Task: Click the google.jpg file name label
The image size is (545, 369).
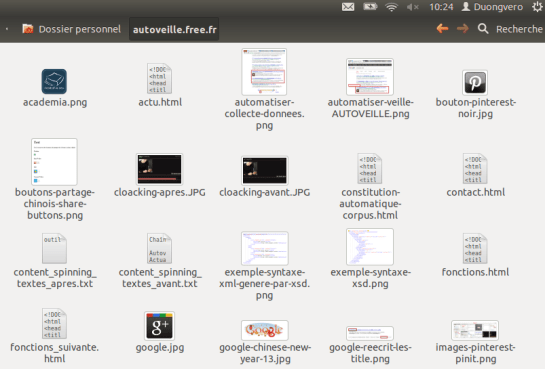Action: pos(160,347)
